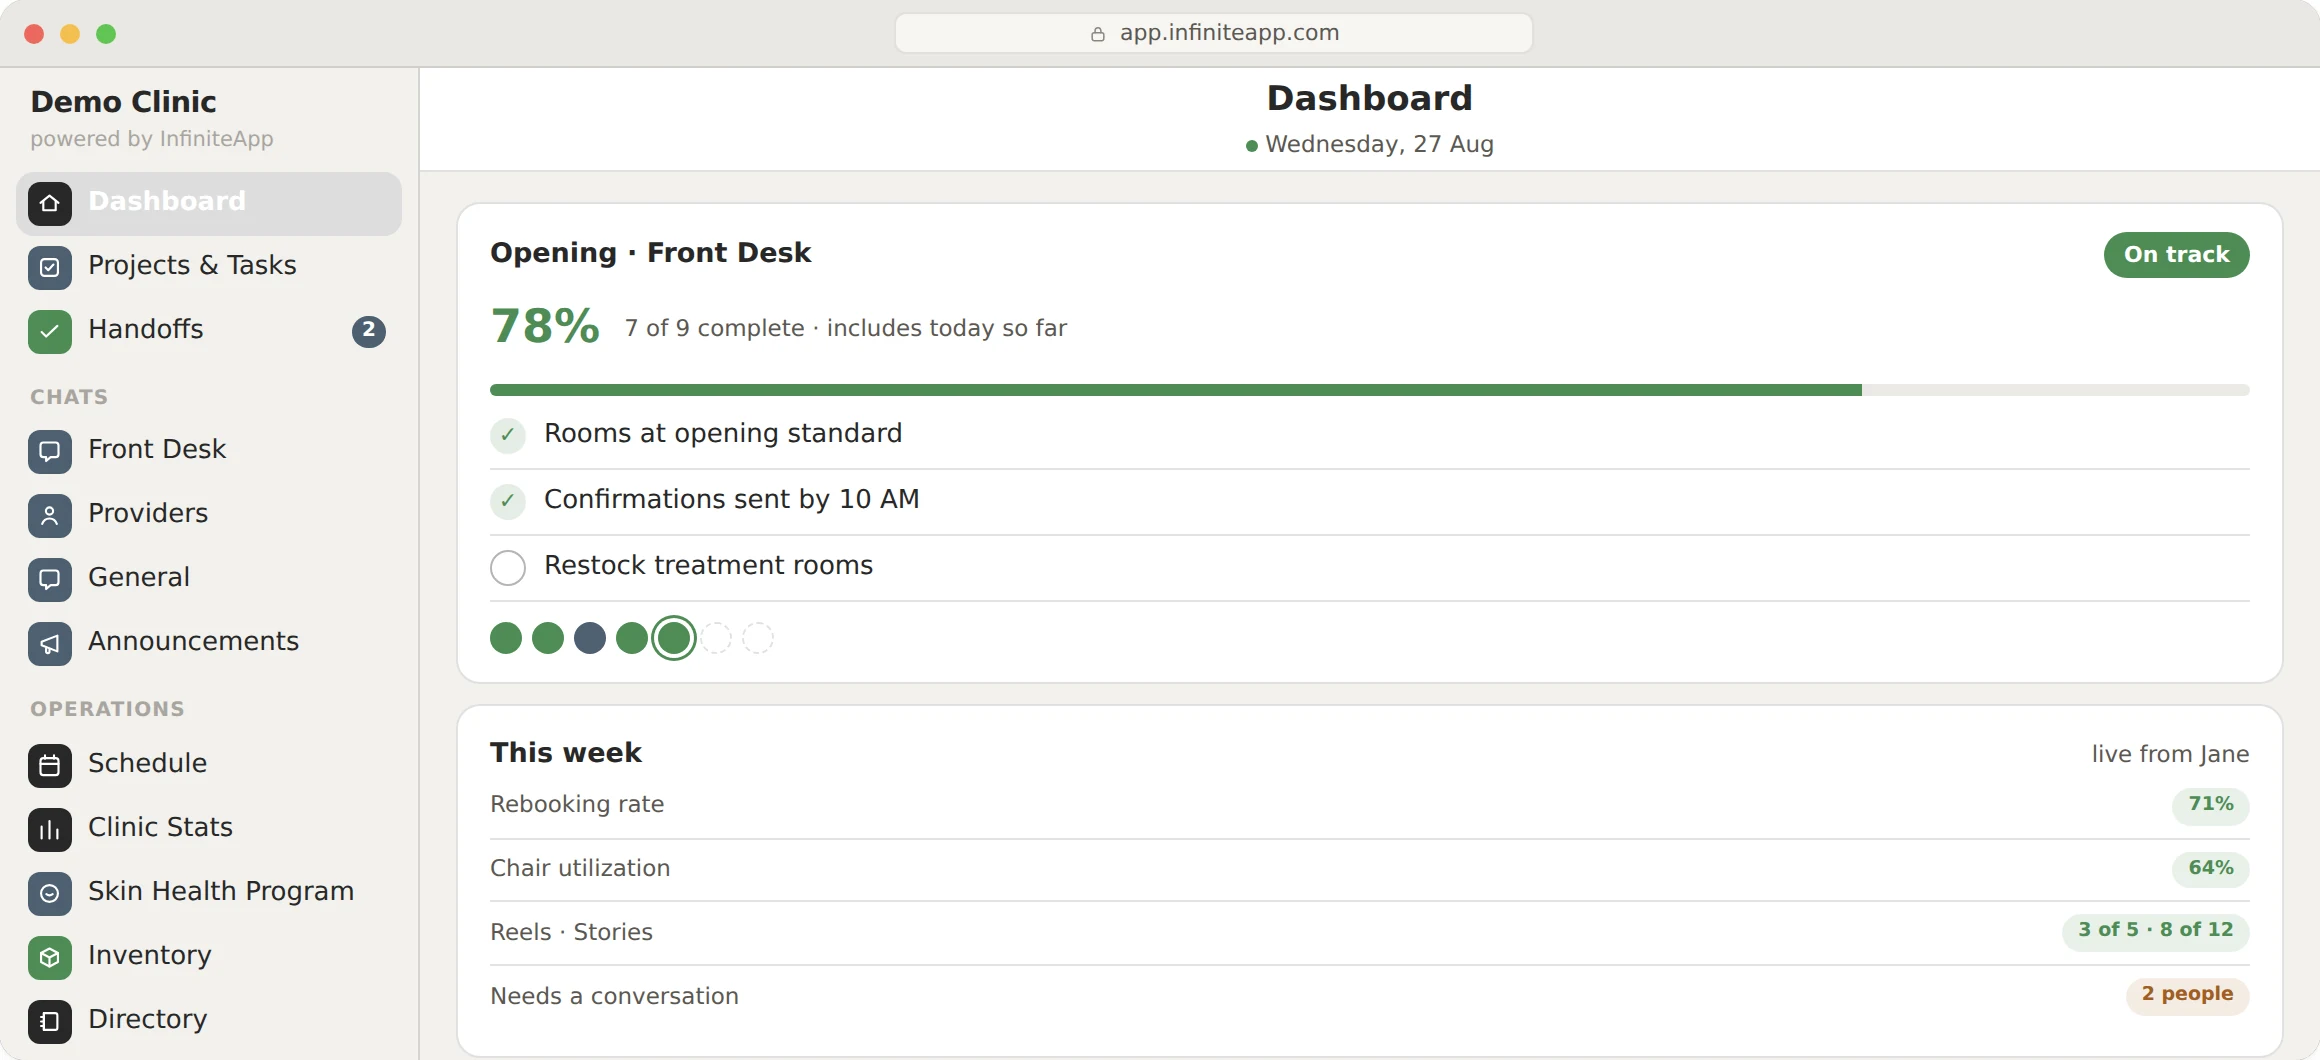Screen dimensions: 2320x1060
Task: Open Announcements channel
Action: pyautogui.click(x=209, y=644)
